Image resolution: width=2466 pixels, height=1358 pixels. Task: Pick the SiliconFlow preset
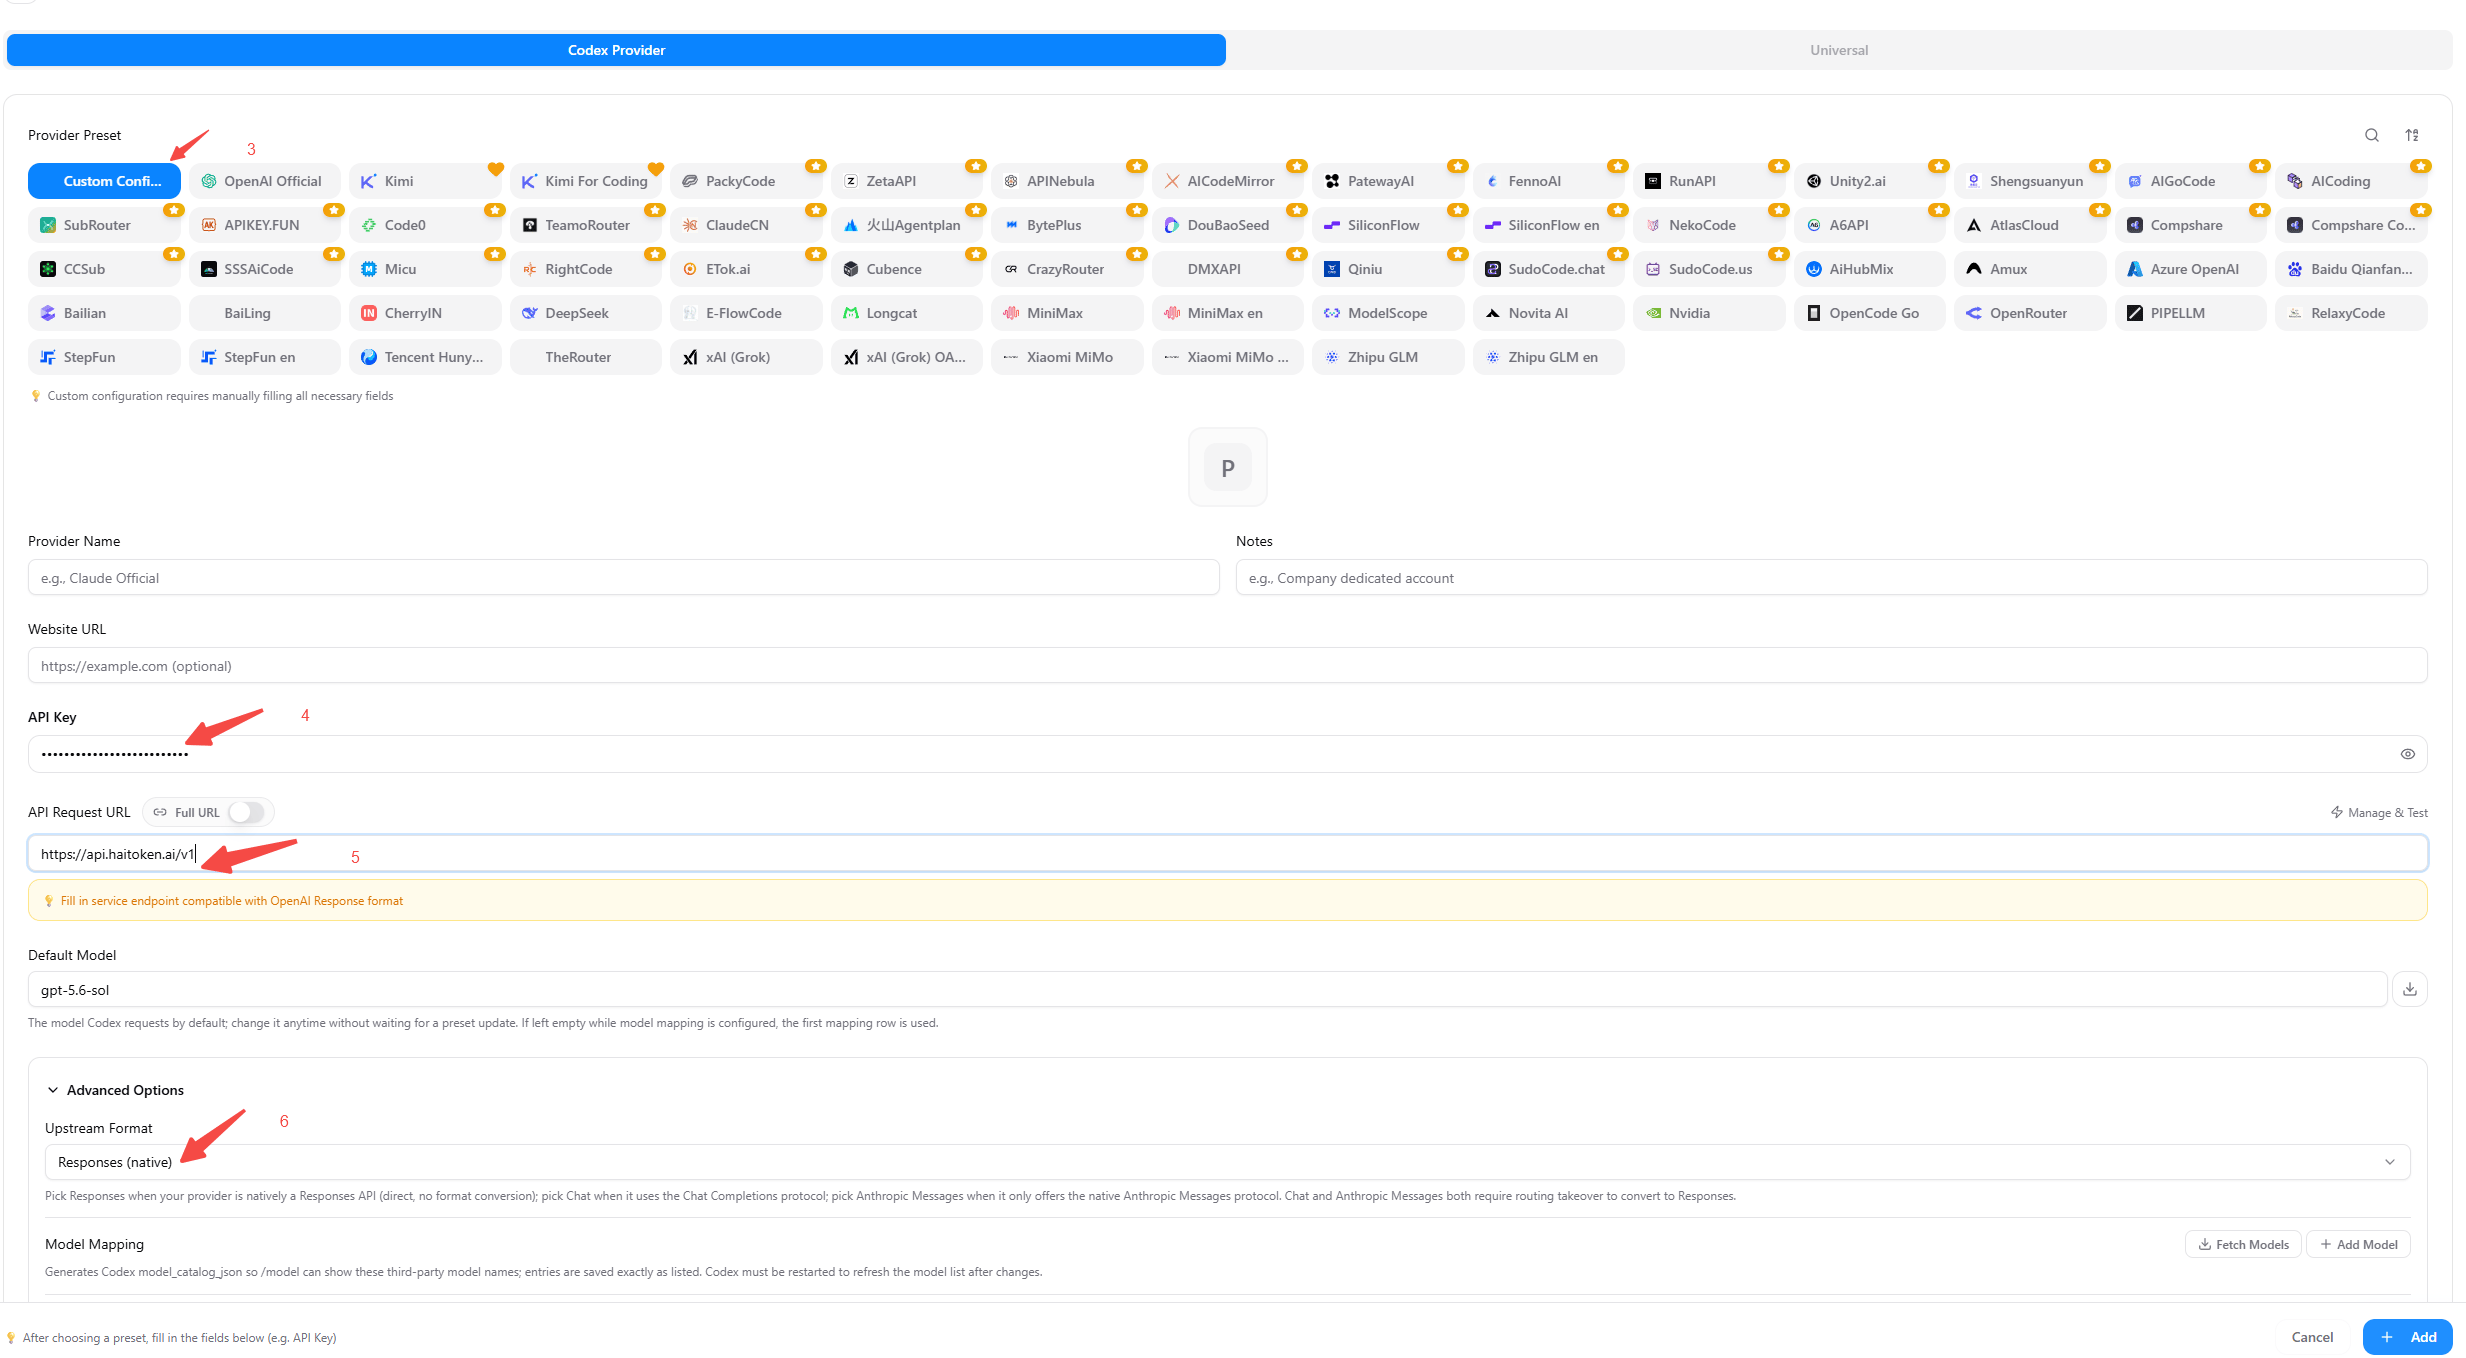(1388, 225)
